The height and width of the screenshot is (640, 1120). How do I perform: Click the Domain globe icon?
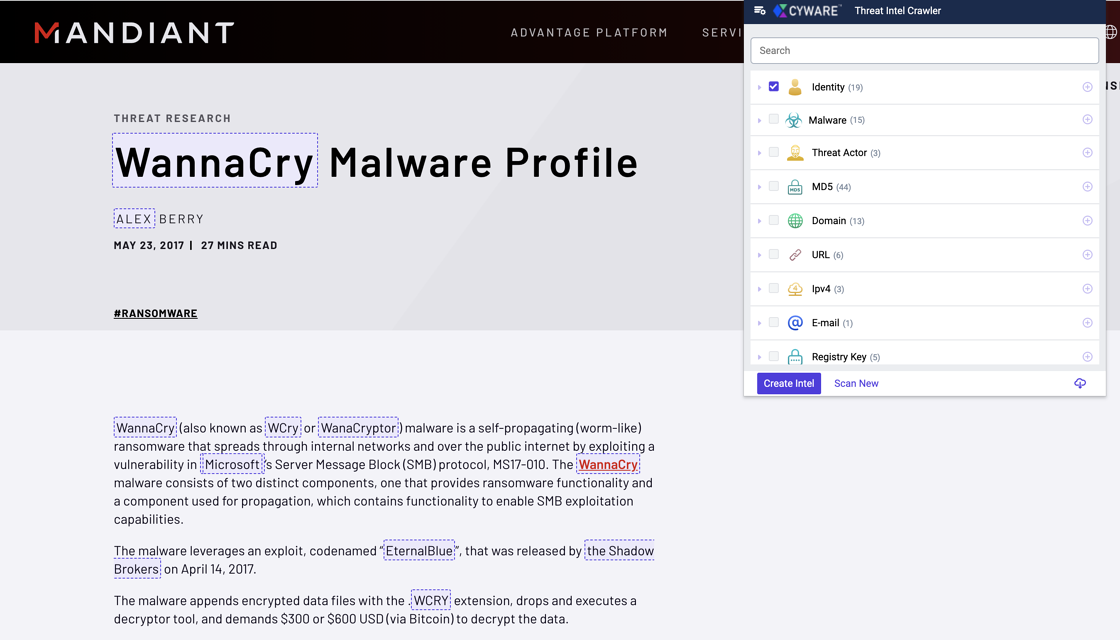coord(795,221)
